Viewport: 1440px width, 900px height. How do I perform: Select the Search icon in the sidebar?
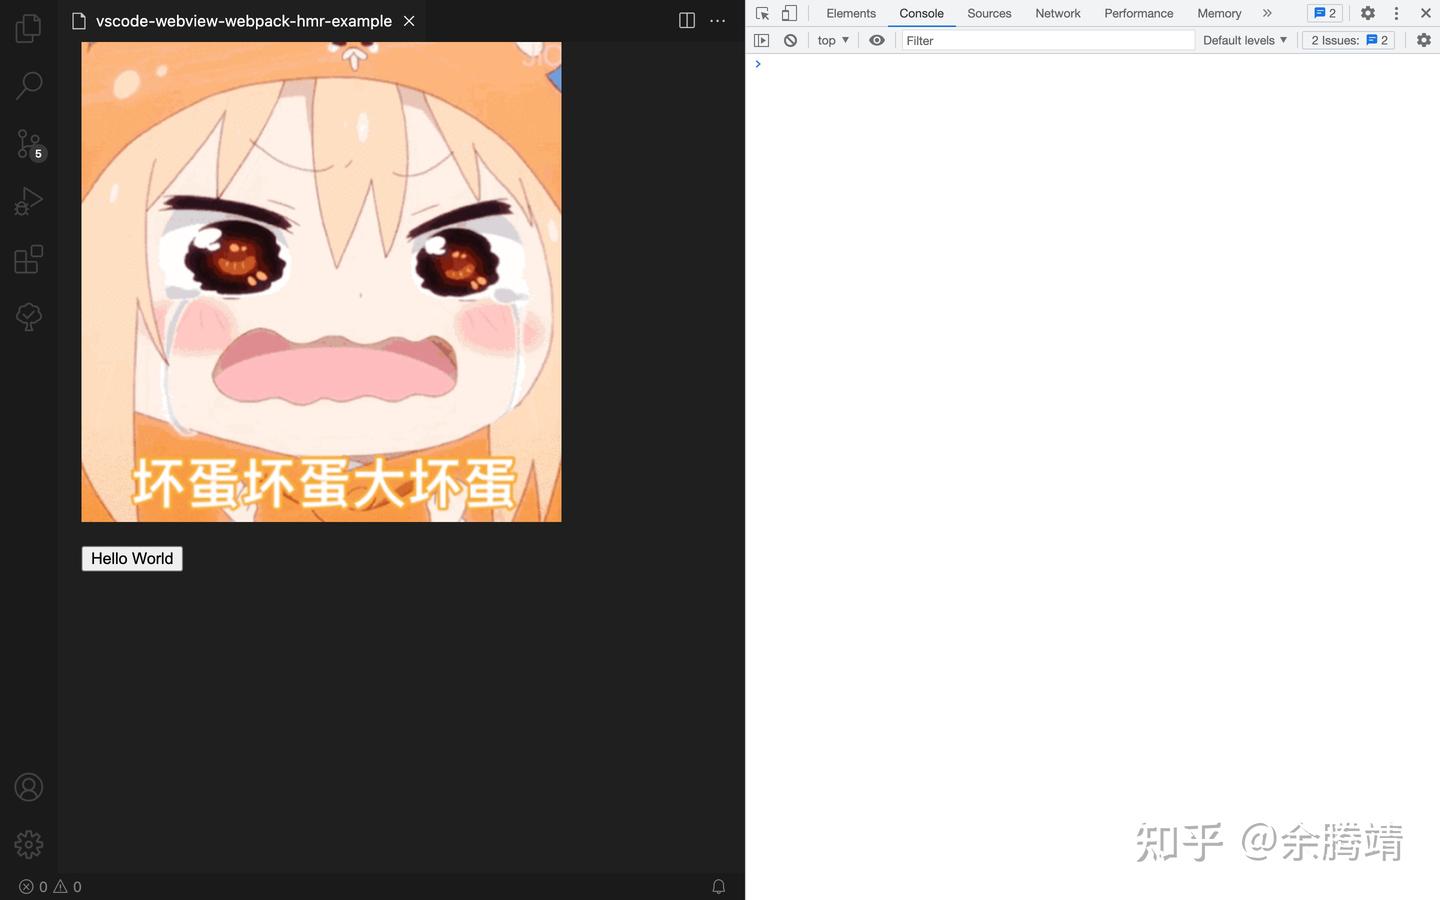(x=27, y=85)
